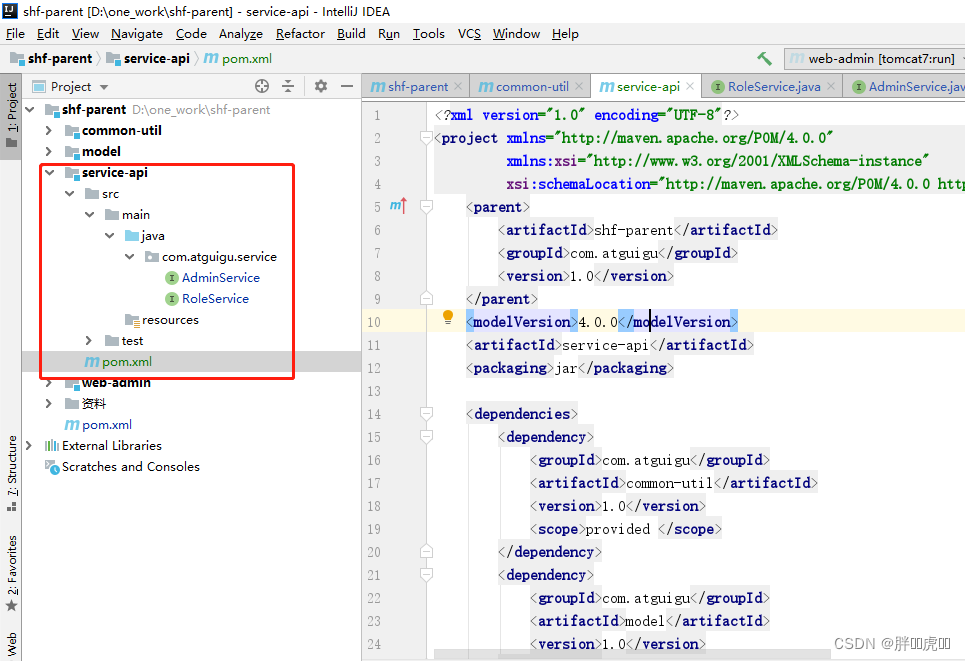The height and width of the screenshot is (661, 965).
Task: Collapse the service-api module node
Action: (49, 173)
